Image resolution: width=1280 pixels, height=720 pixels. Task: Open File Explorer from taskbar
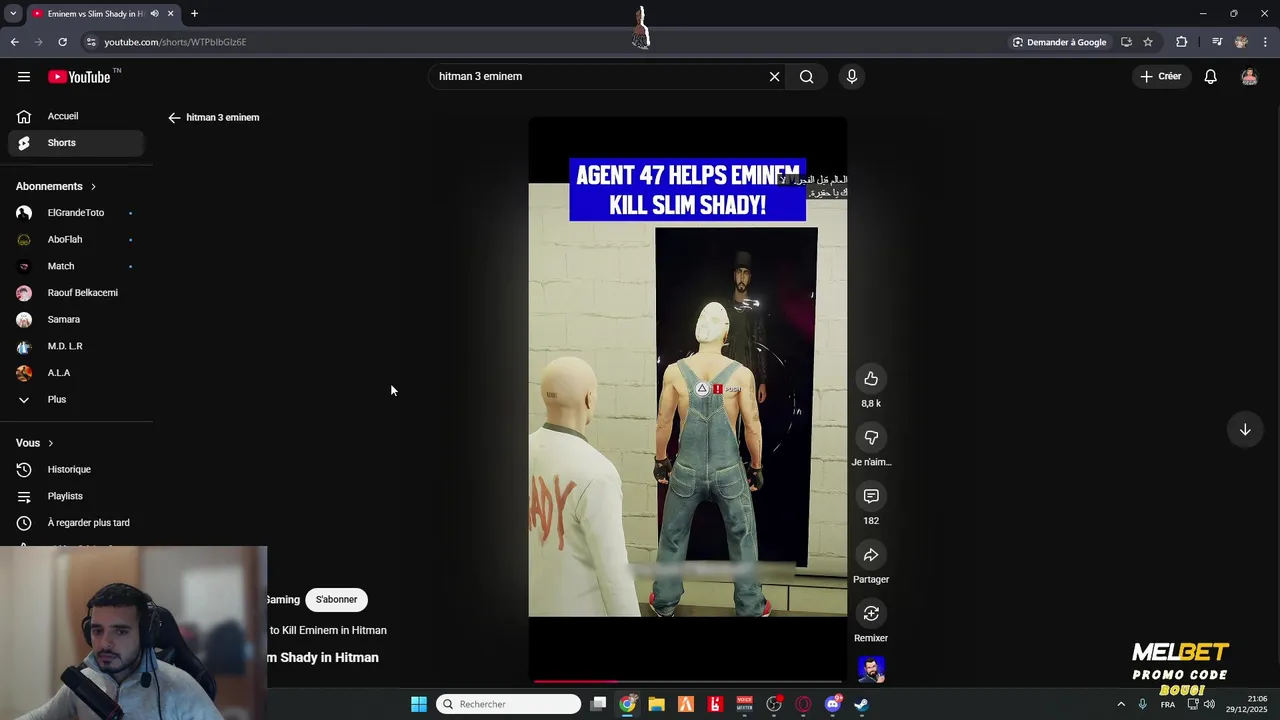pos(656,704)
